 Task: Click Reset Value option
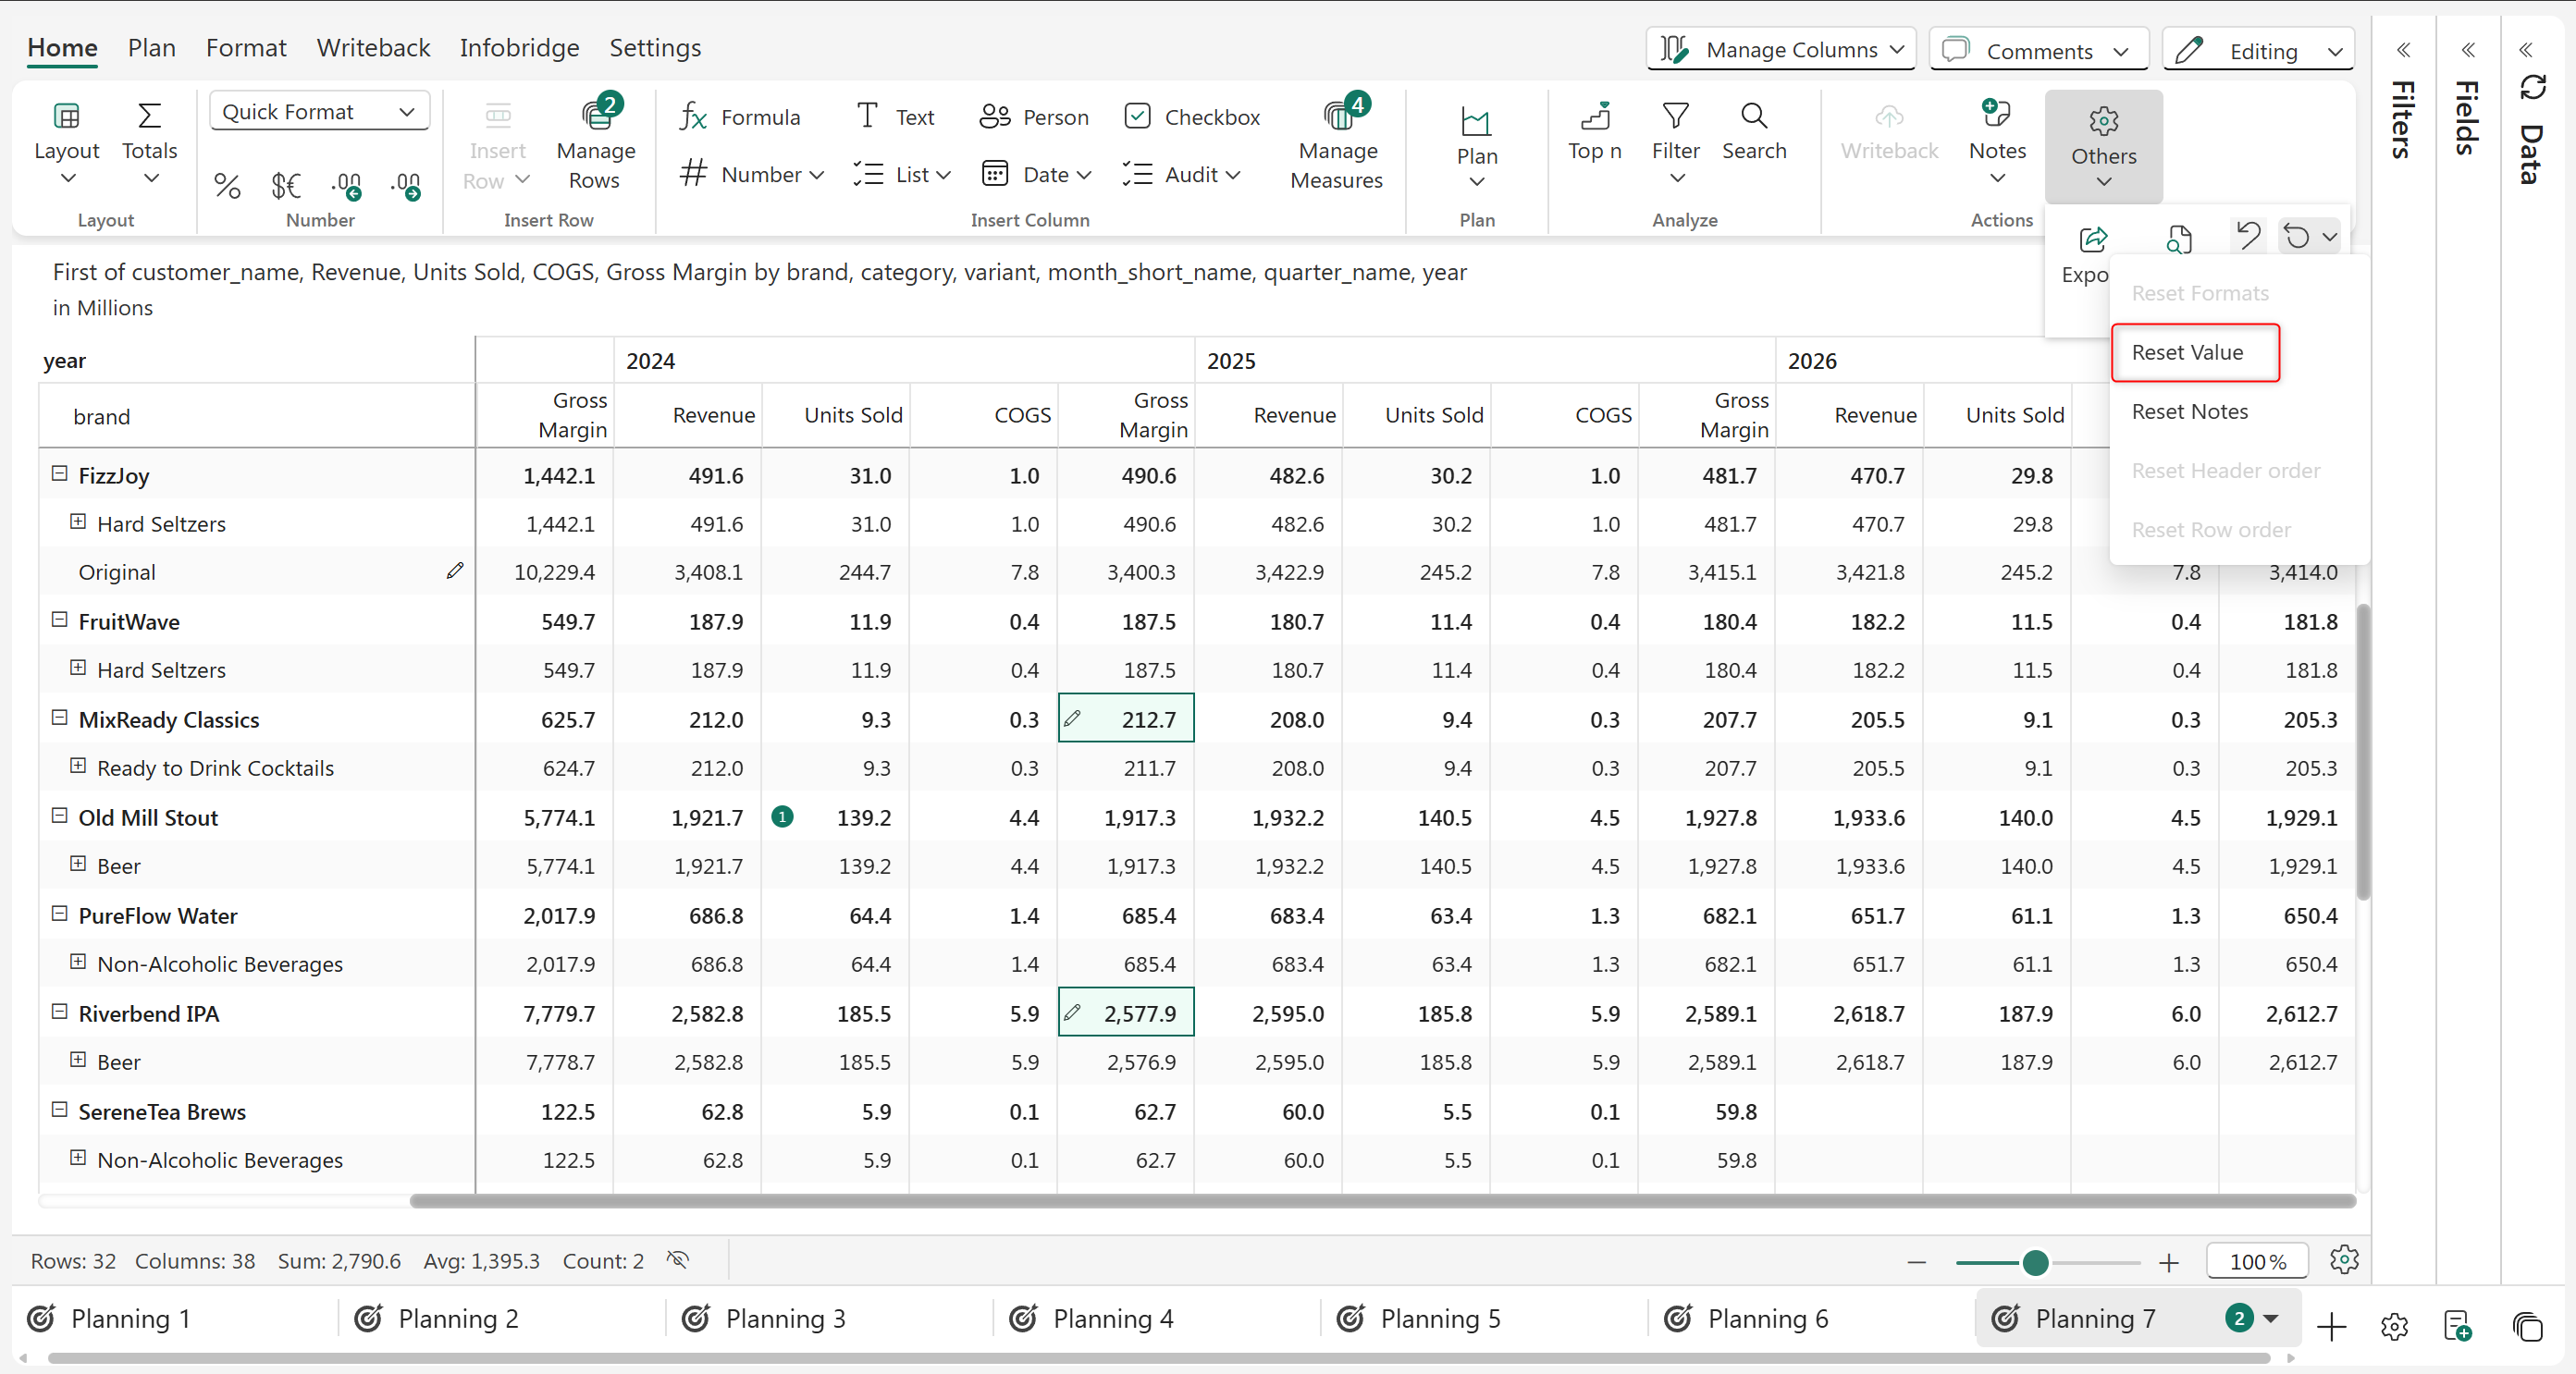2187,352
